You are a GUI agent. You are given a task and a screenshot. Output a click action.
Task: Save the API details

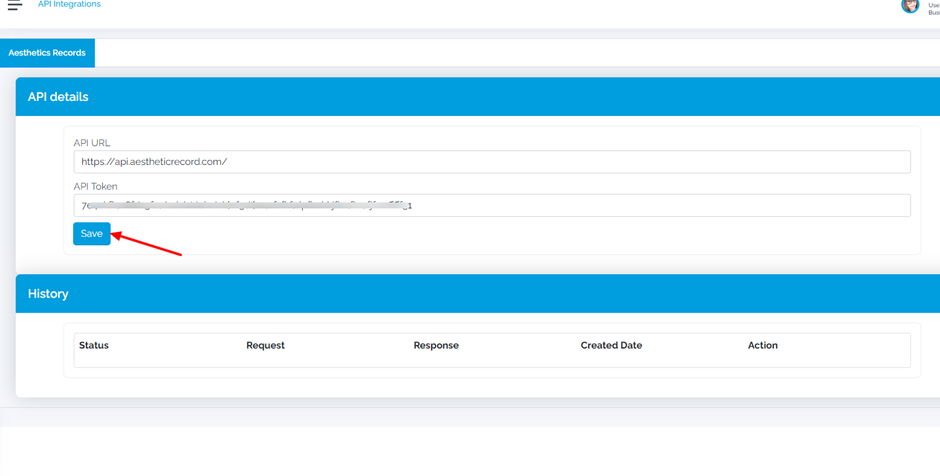click(92, 234)
